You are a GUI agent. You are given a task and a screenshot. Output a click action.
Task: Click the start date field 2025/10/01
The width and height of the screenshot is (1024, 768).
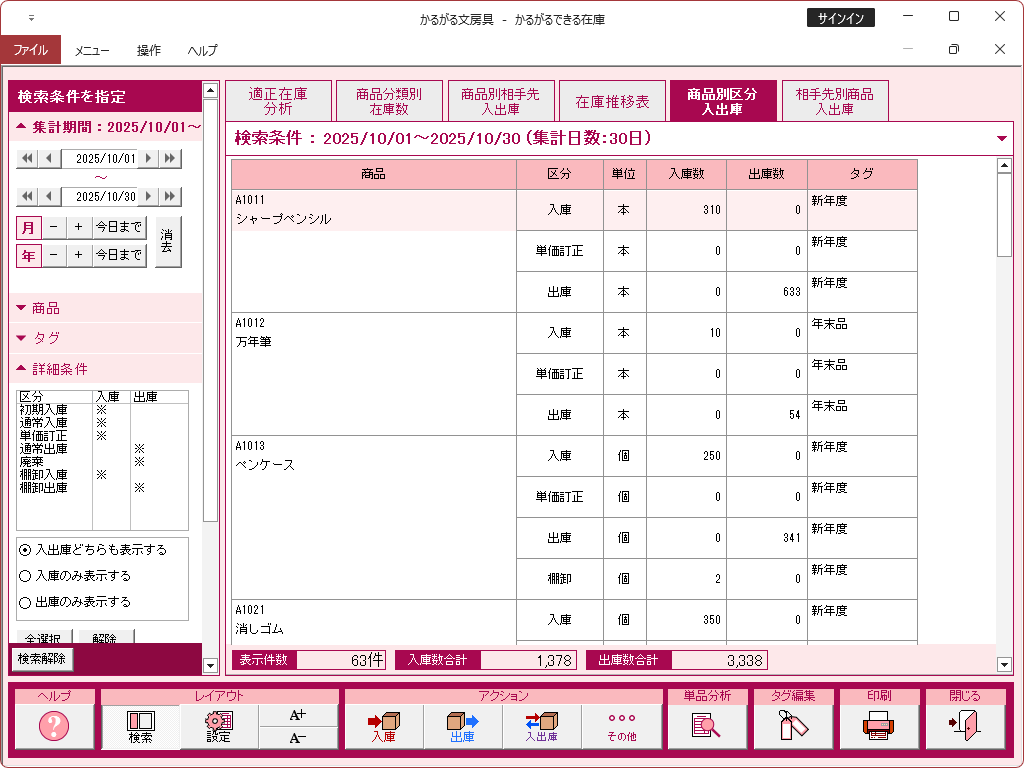click(105, 158)
